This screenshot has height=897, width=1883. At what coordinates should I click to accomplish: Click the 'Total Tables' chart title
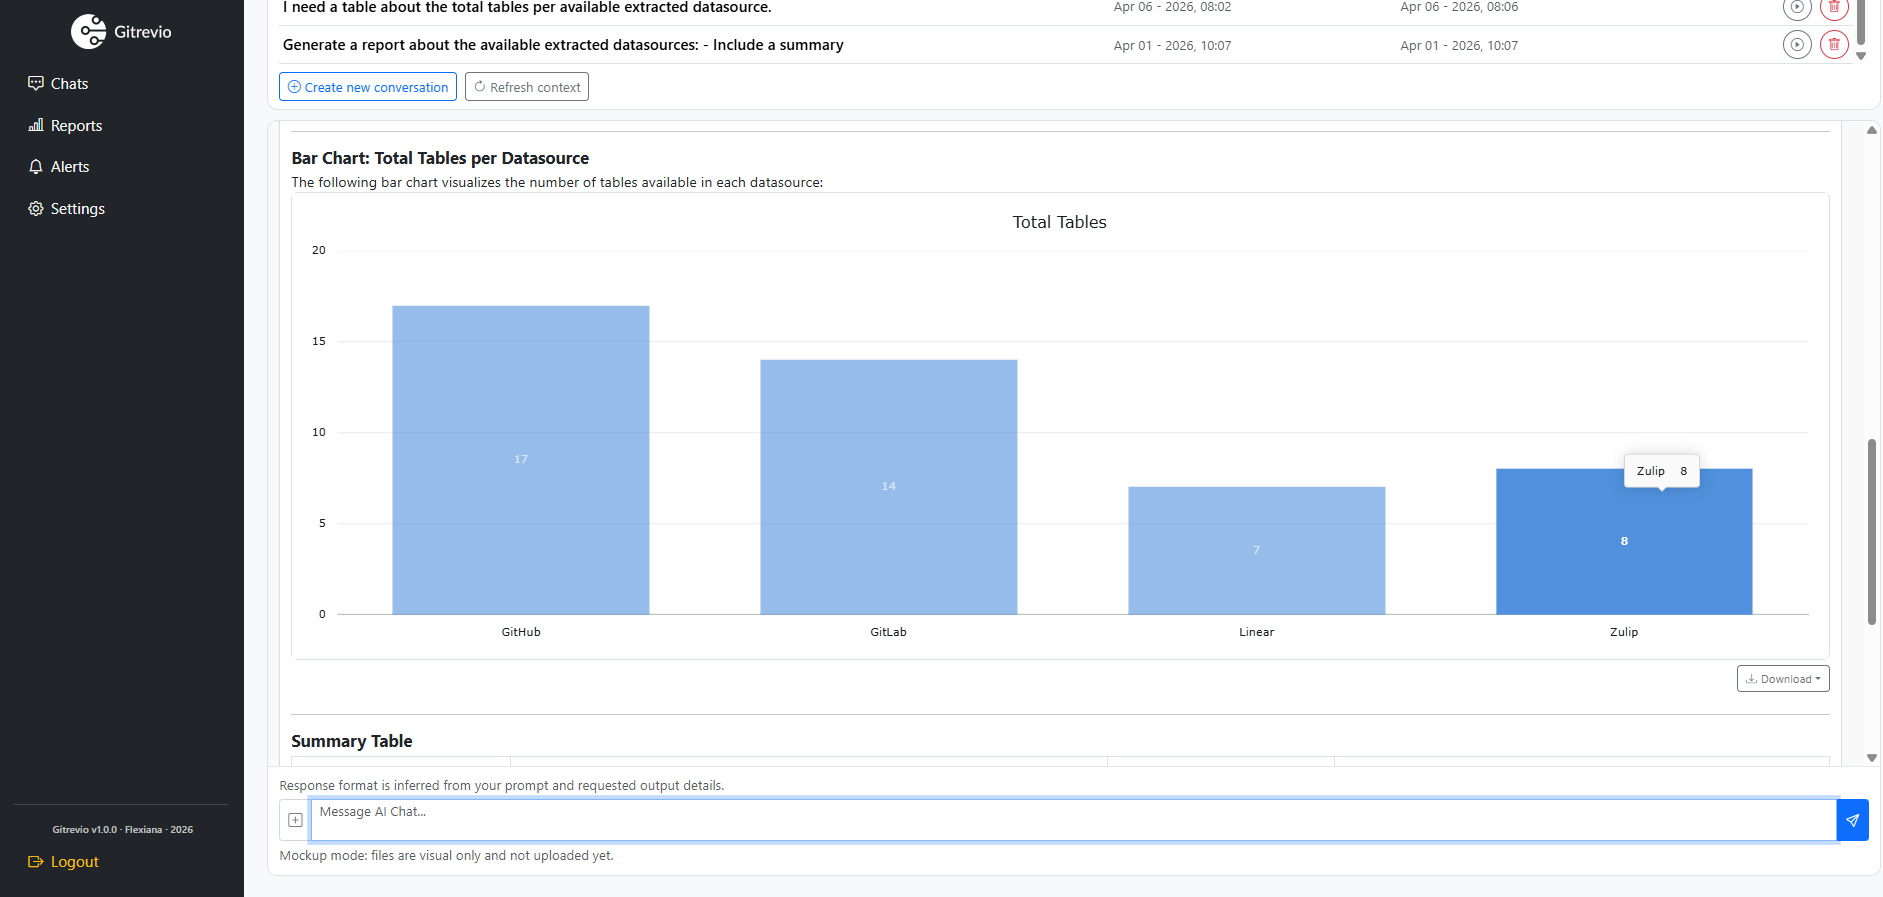[1060, 222]
